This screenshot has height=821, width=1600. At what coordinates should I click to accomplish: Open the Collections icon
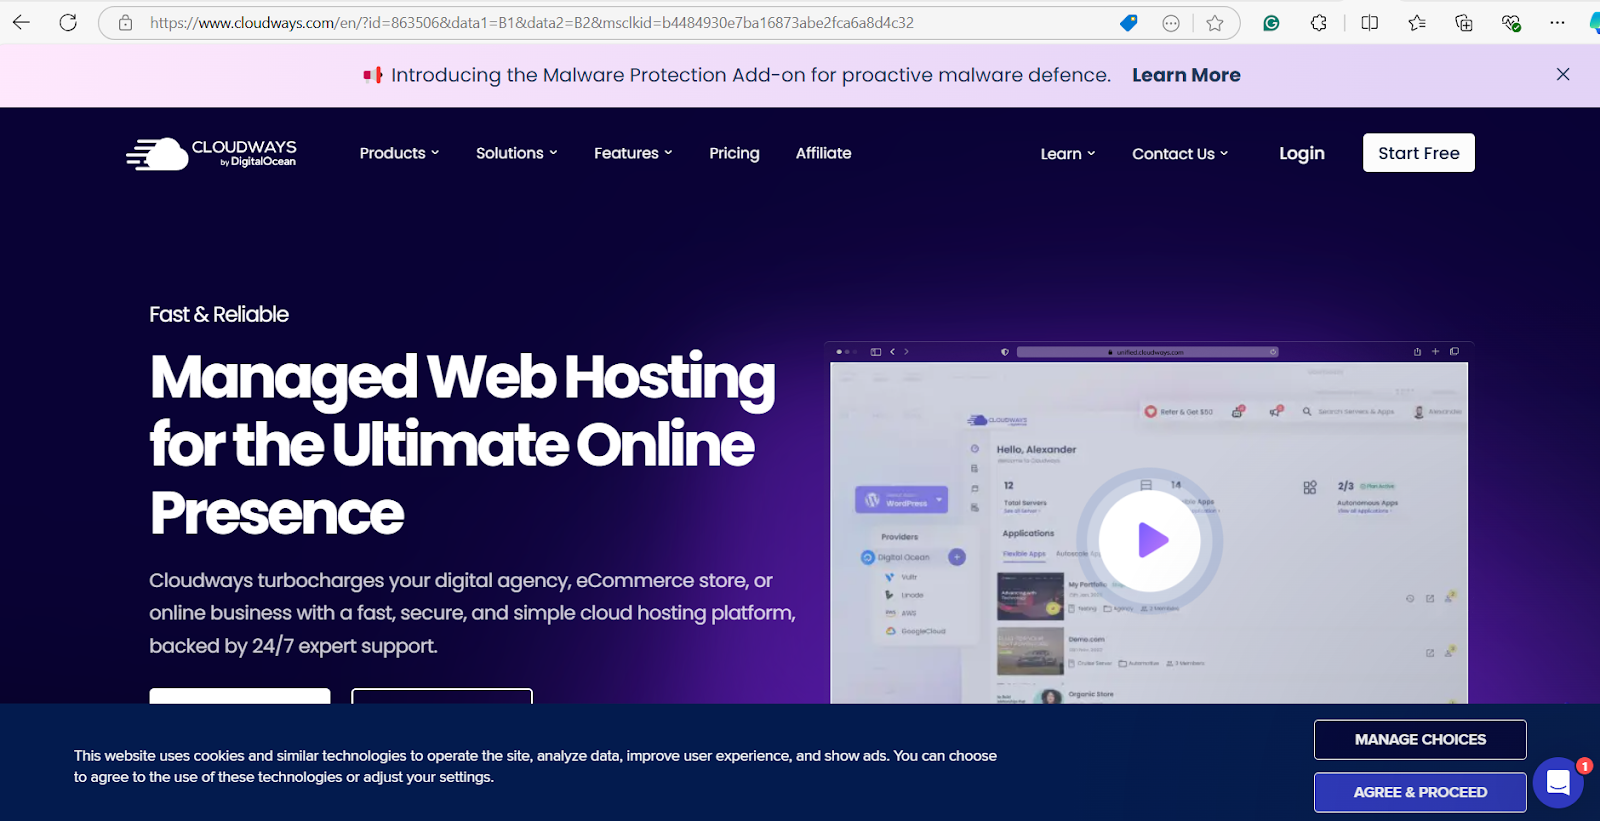coord(1464,22)
